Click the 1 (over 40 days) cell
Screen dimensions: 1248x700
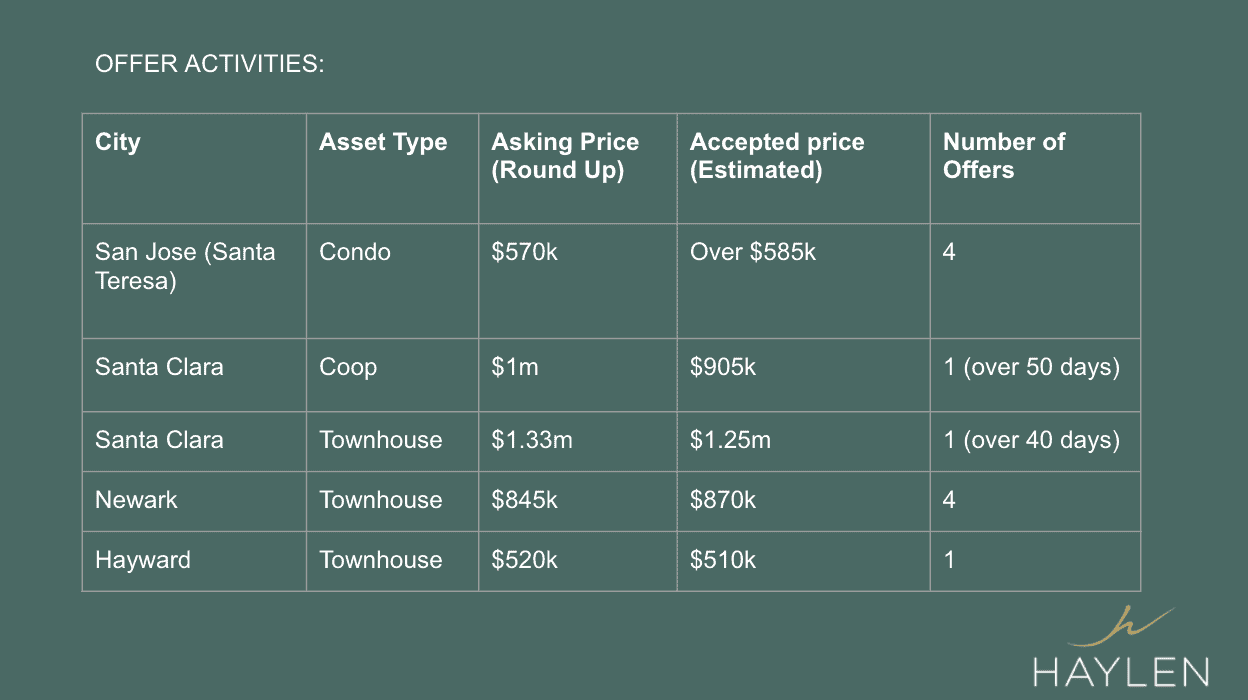point(1035,441)
